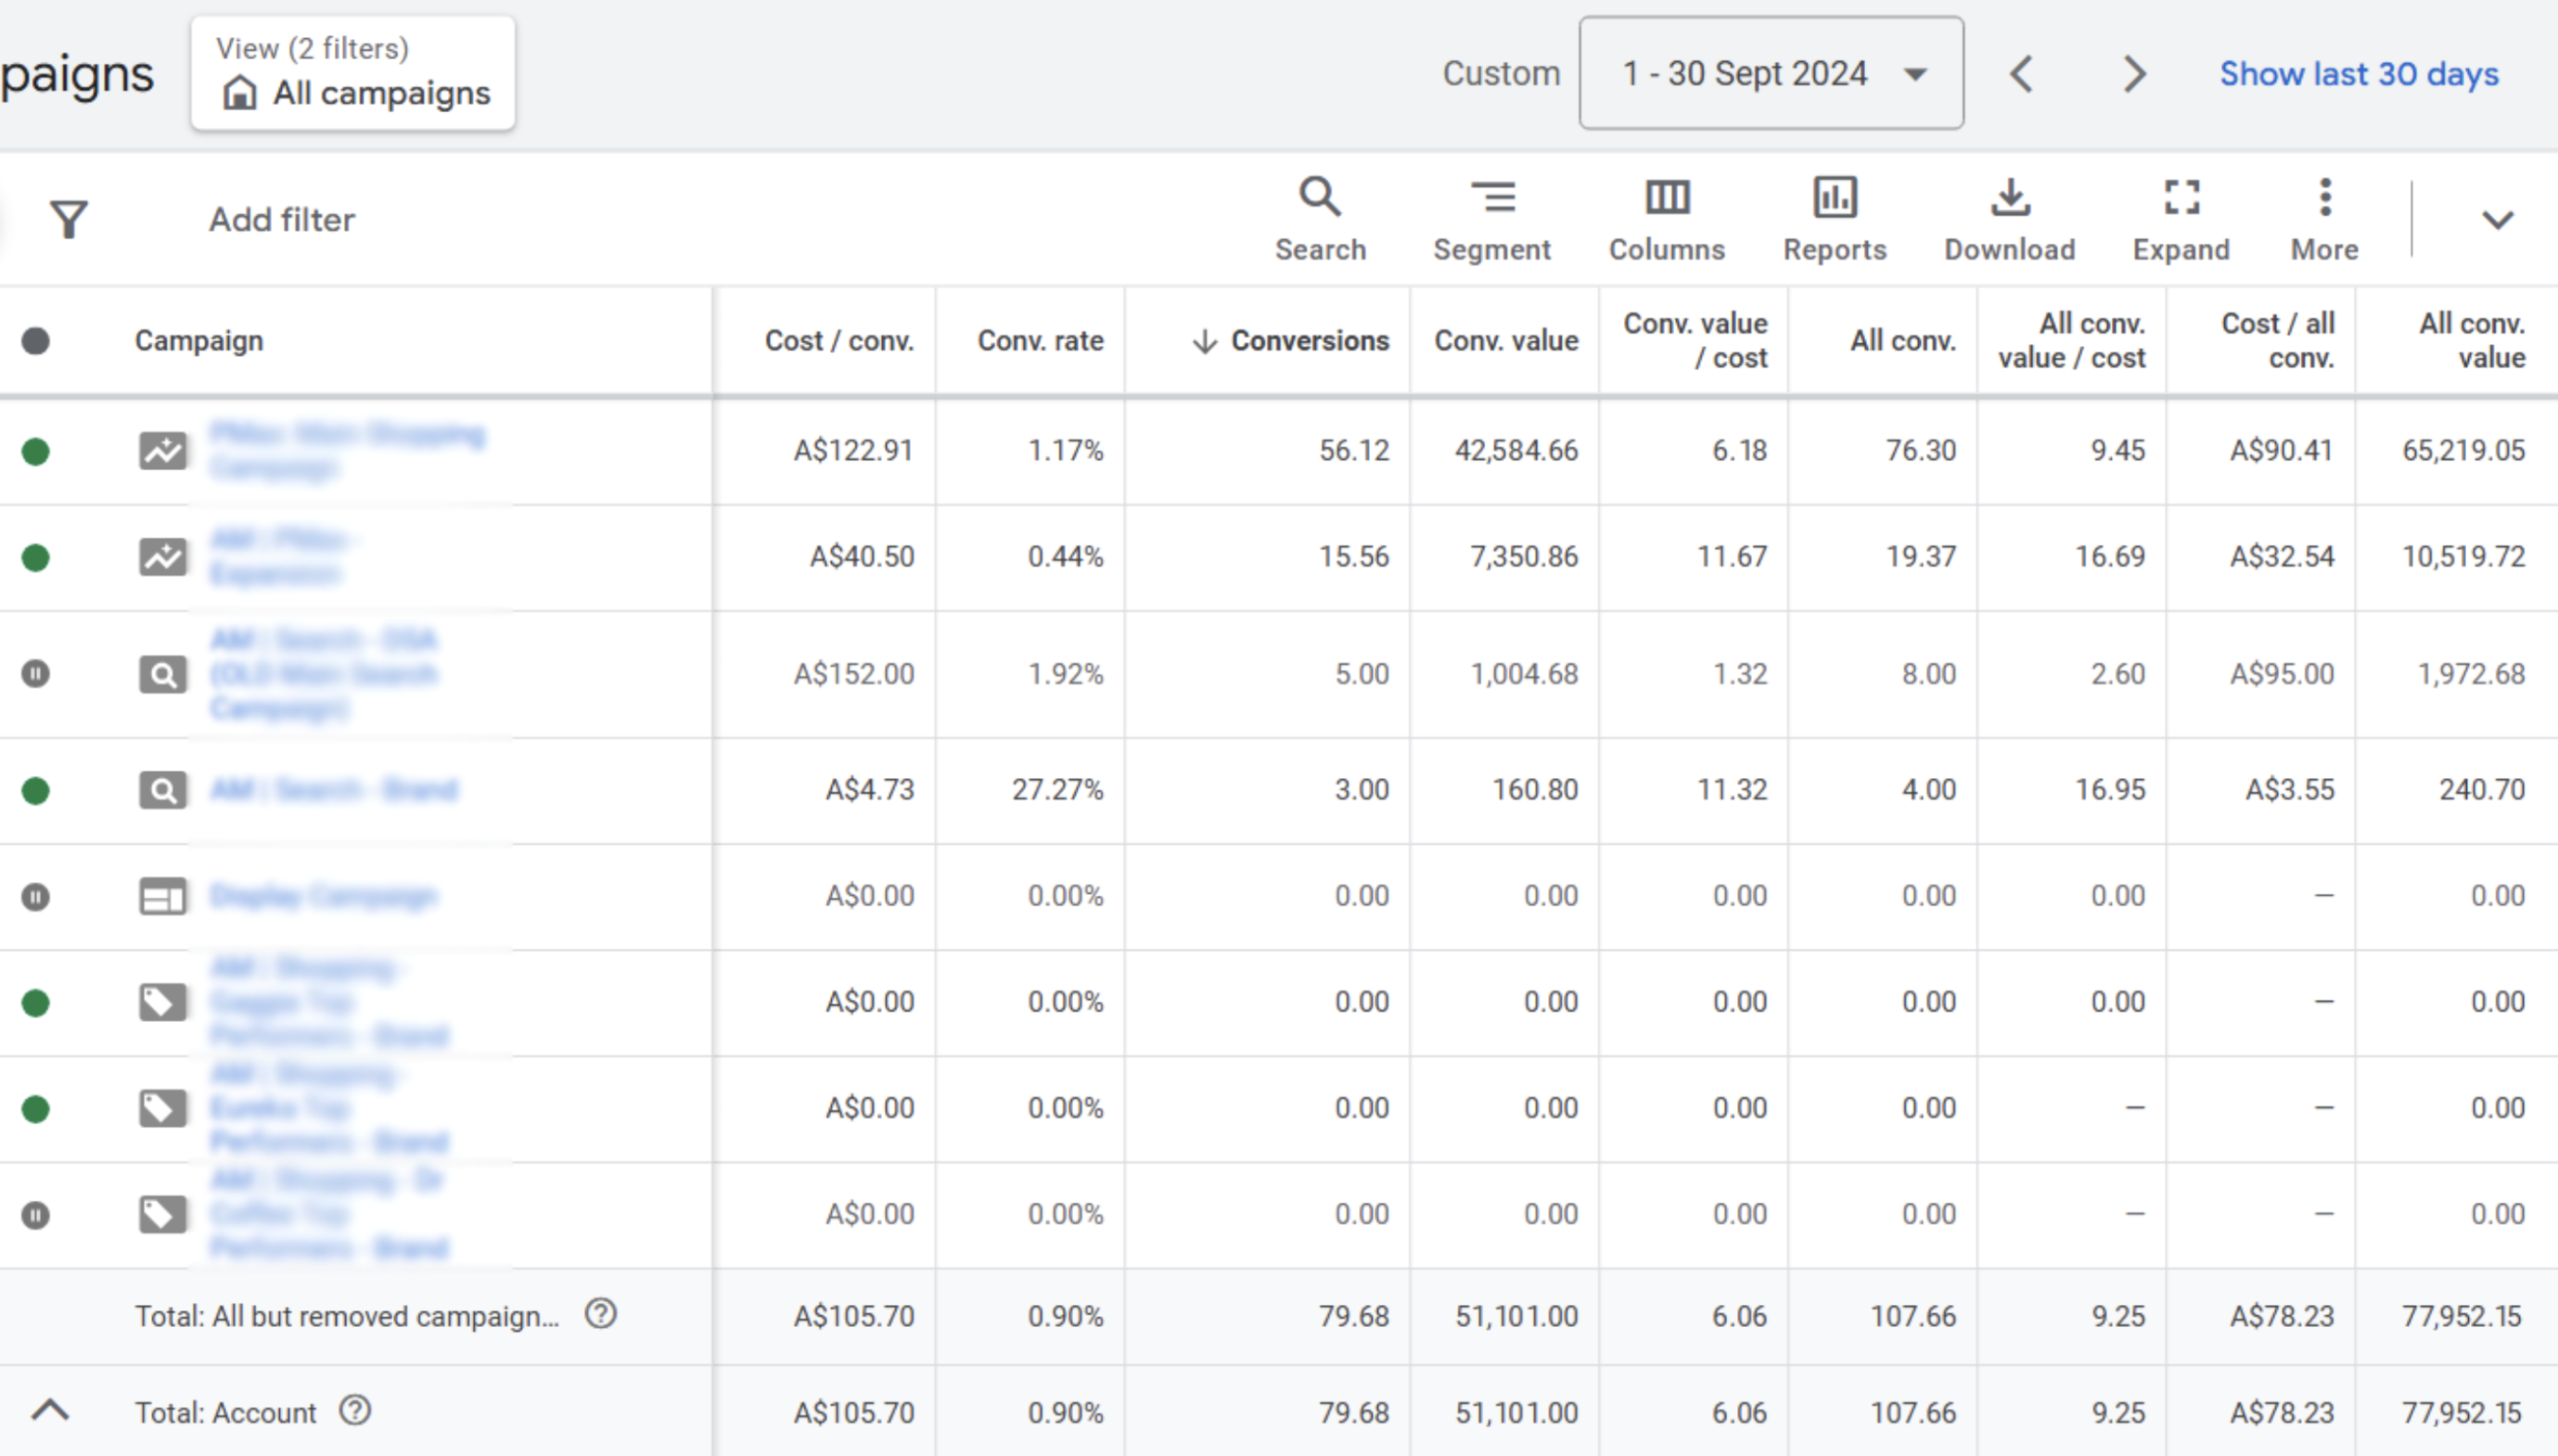Image resolution: width=2558 pixels, height=1456 pixels.
Task: Sort by All conv. column
Action: 1903,341
